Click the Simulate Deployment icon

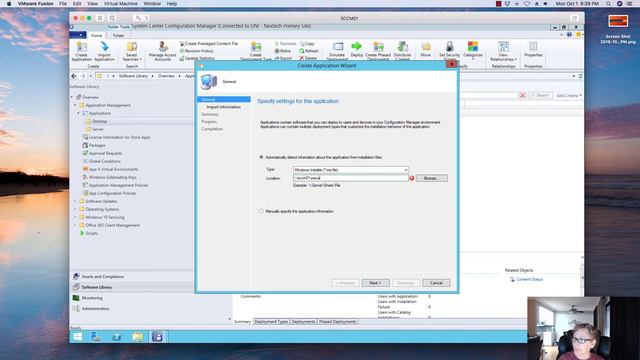point(337,51)
